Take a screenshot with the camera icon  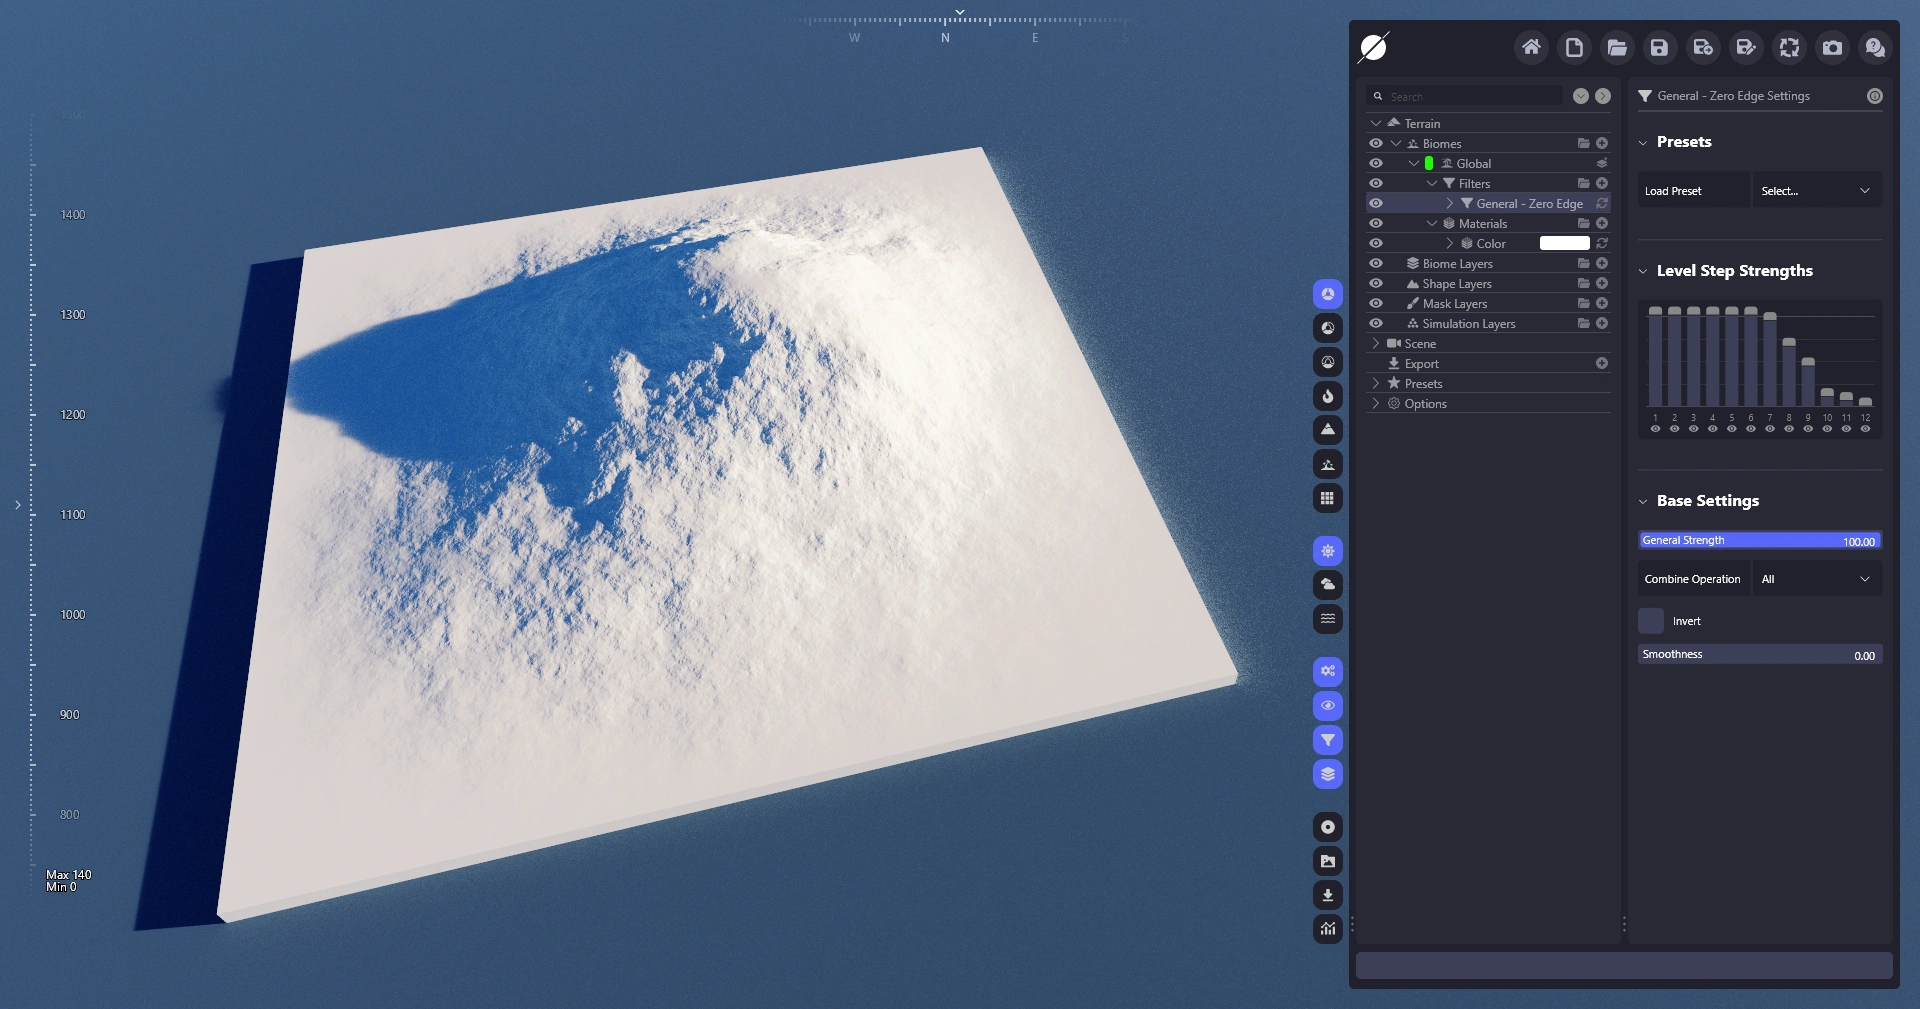coord(1831,48)
